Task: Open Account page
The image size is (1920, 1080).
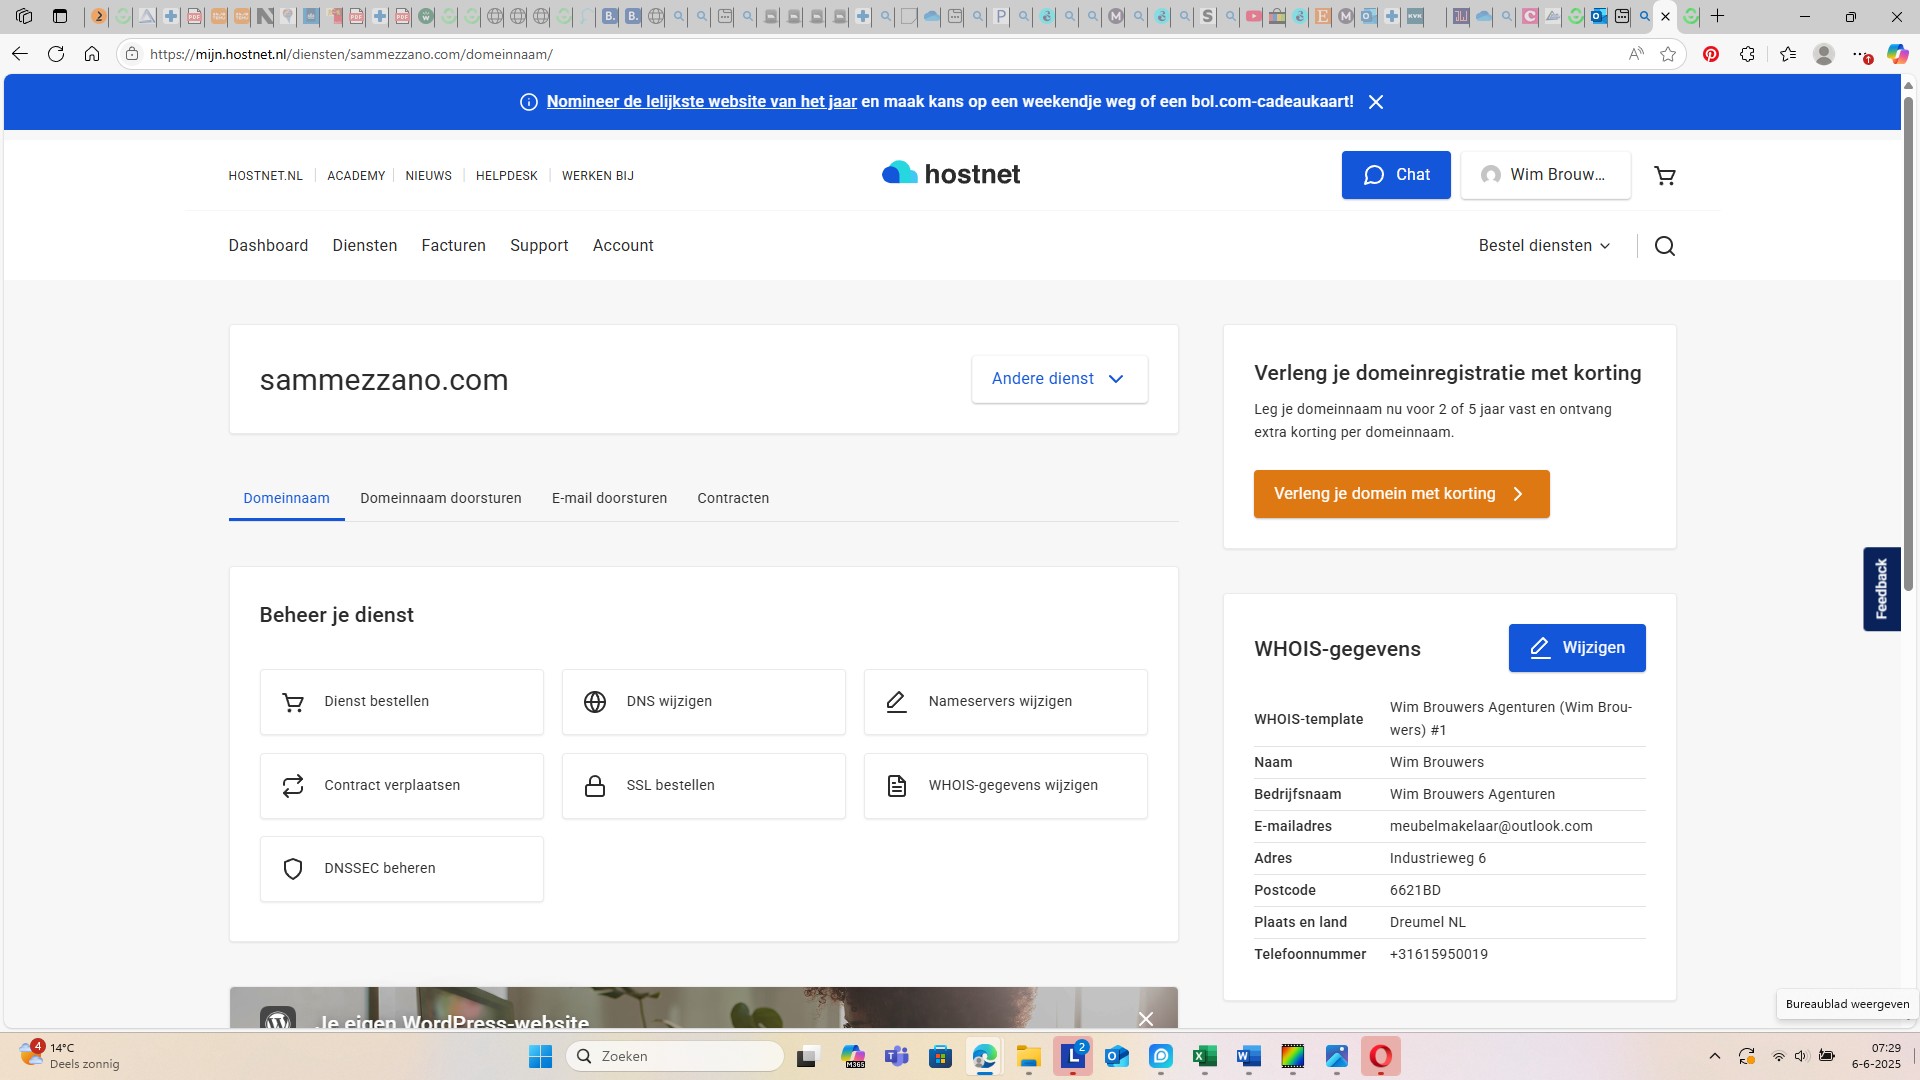Action: tap(623, 246)
